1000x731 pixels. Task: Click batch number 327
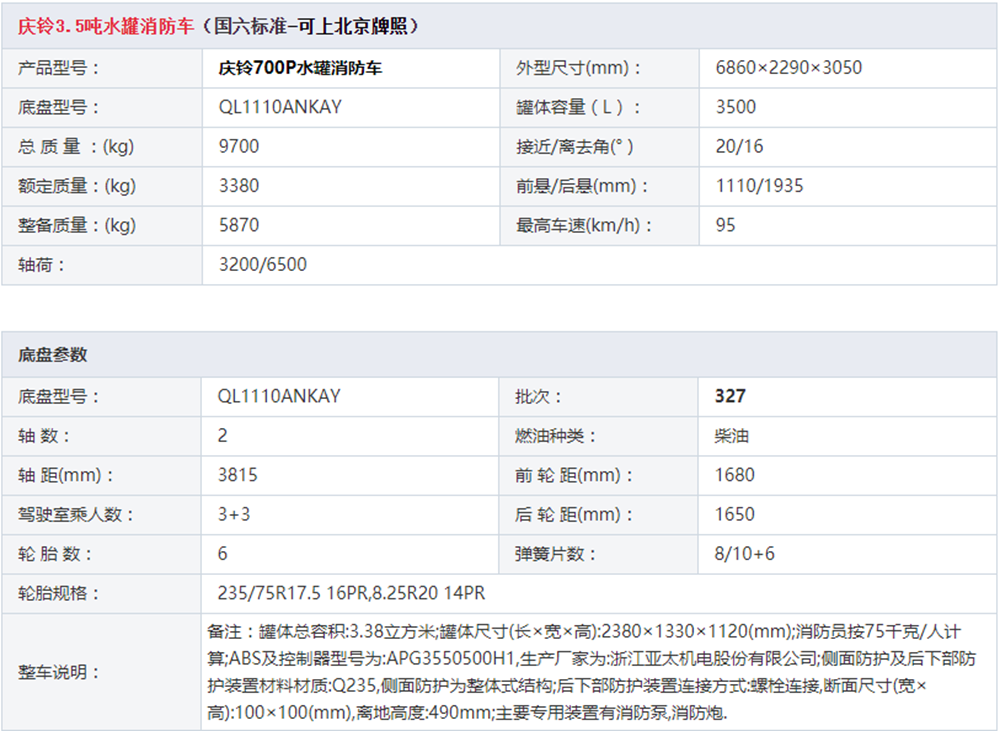click(730, 396)
